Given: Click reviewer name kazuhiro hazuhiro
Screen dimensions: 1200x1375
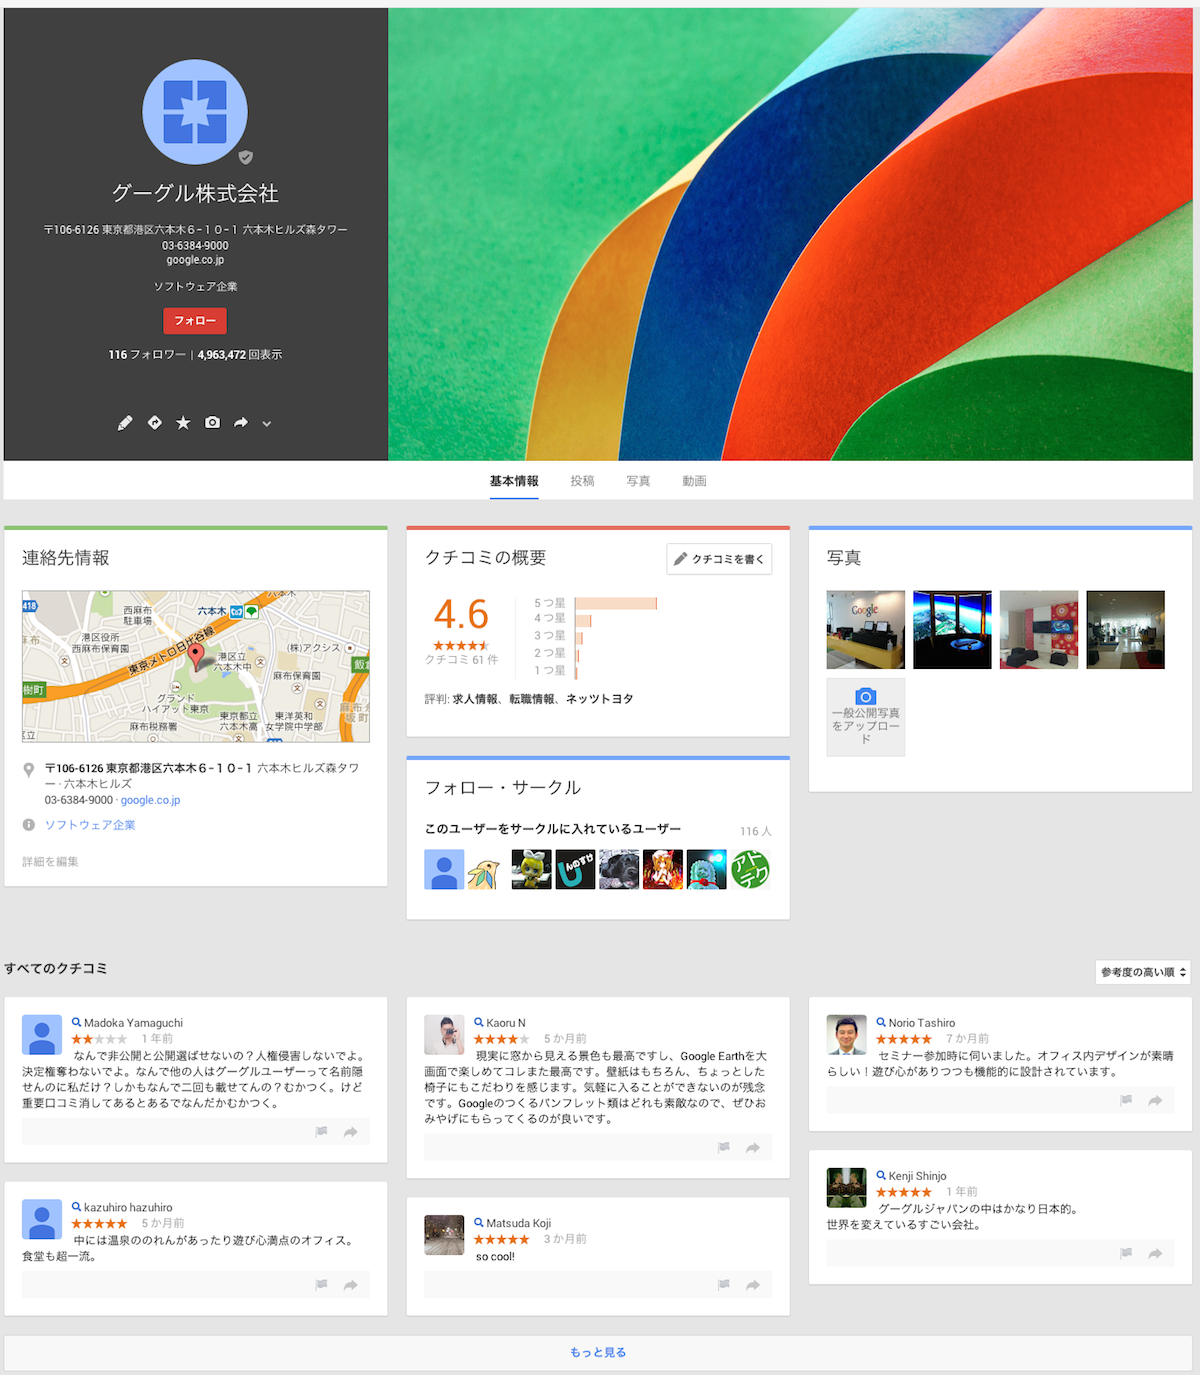Looking at the screenshot, I should coord(128,1208).
